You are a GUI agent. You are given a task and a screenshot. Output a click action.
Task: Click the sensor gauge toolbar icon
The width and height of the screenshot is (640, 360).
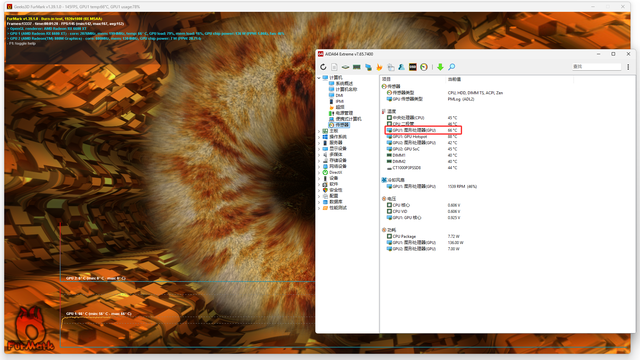[x=424, y=67]
